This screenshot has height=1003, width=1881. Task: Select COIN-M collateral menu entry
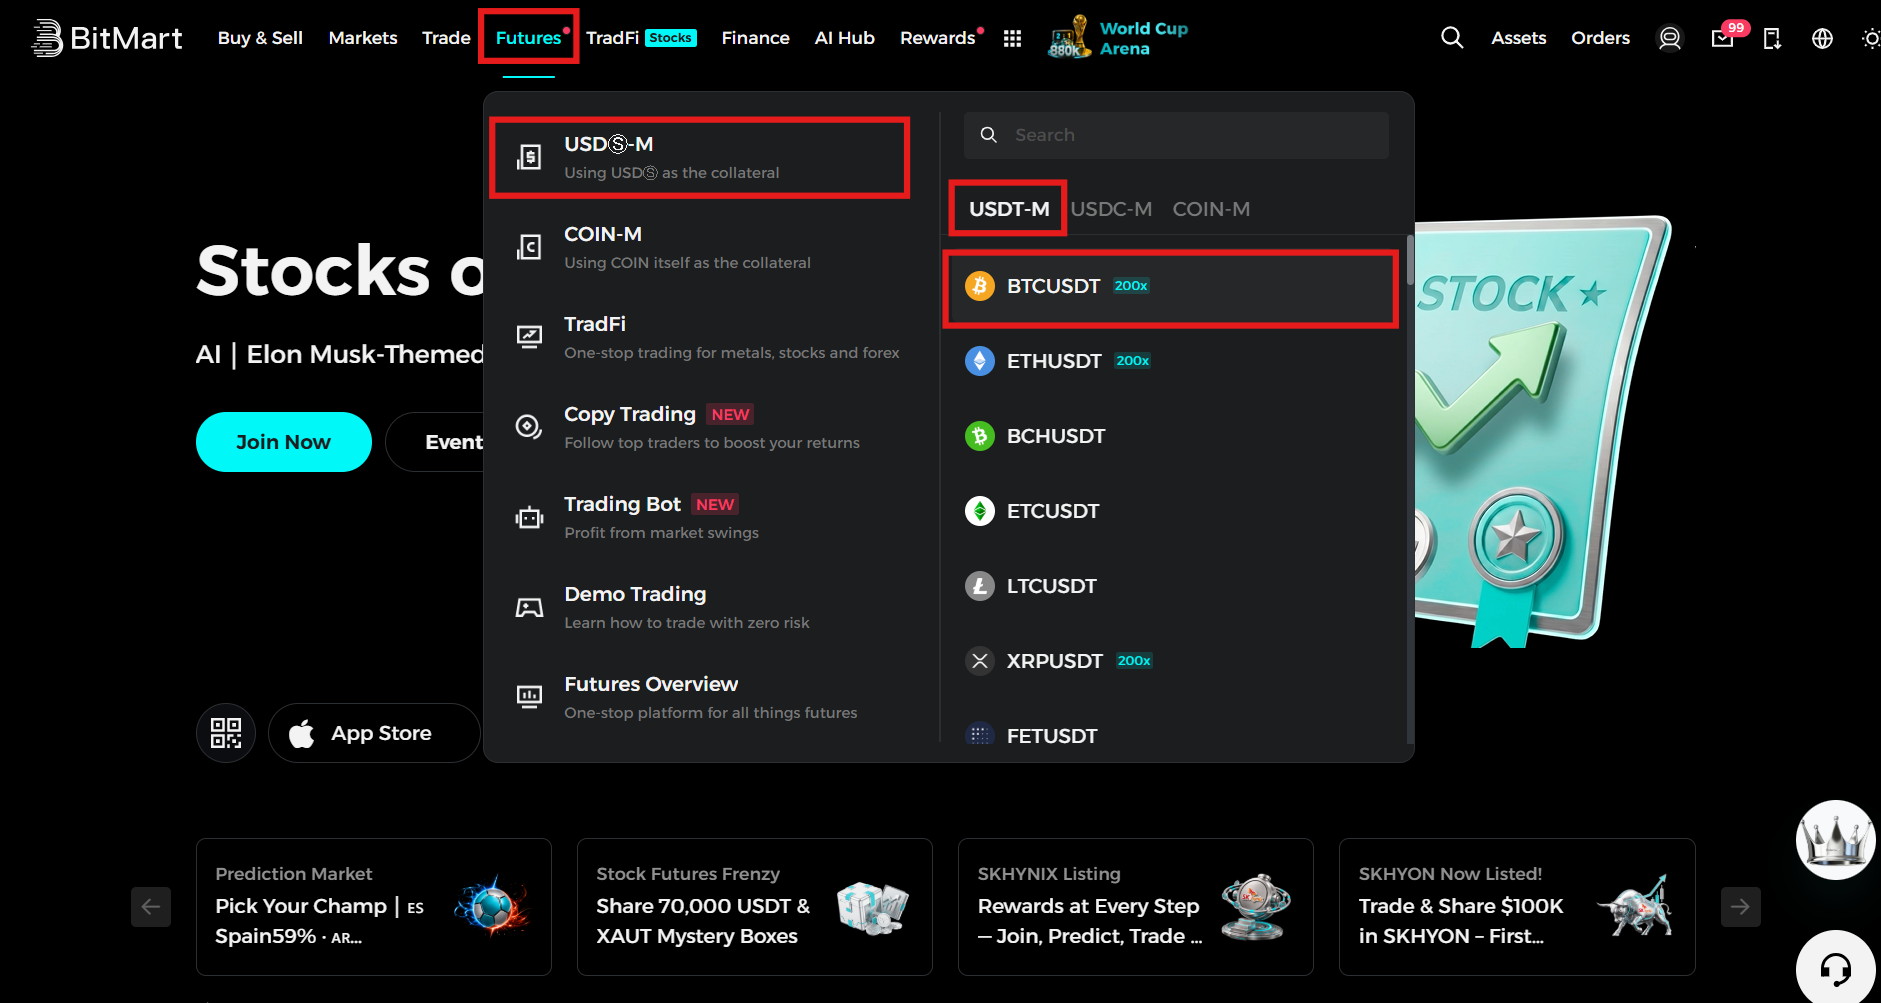click(x=700, y=247)
